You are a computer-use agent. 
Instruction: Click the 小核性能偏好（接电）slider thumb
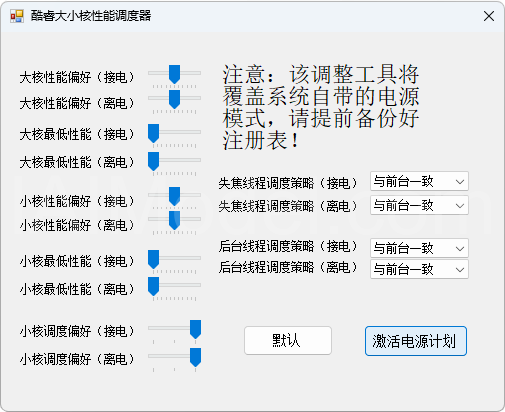click(174, 196)
